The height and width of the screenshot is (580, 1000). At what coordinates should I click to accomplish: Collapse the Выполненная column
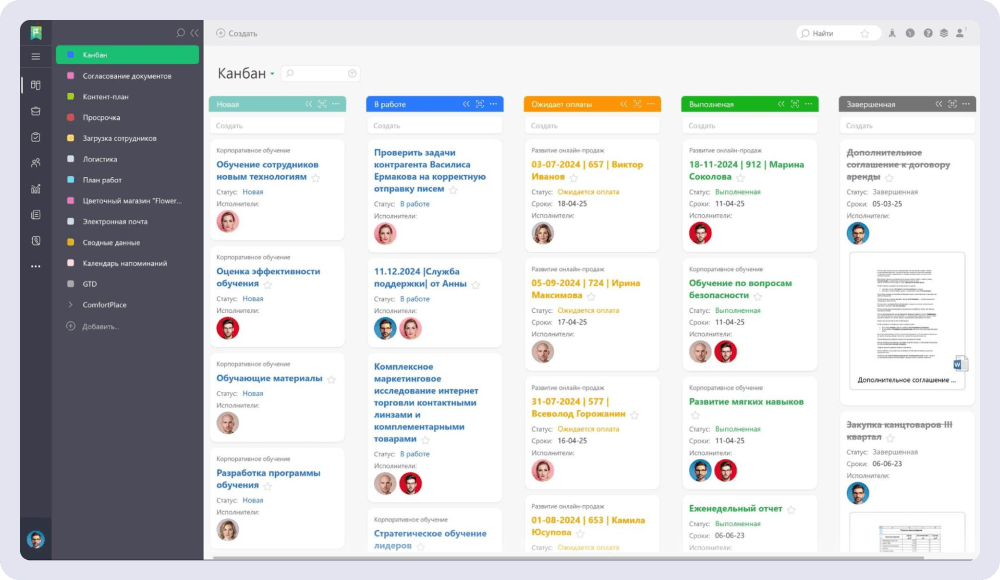[x=781, y=104]
